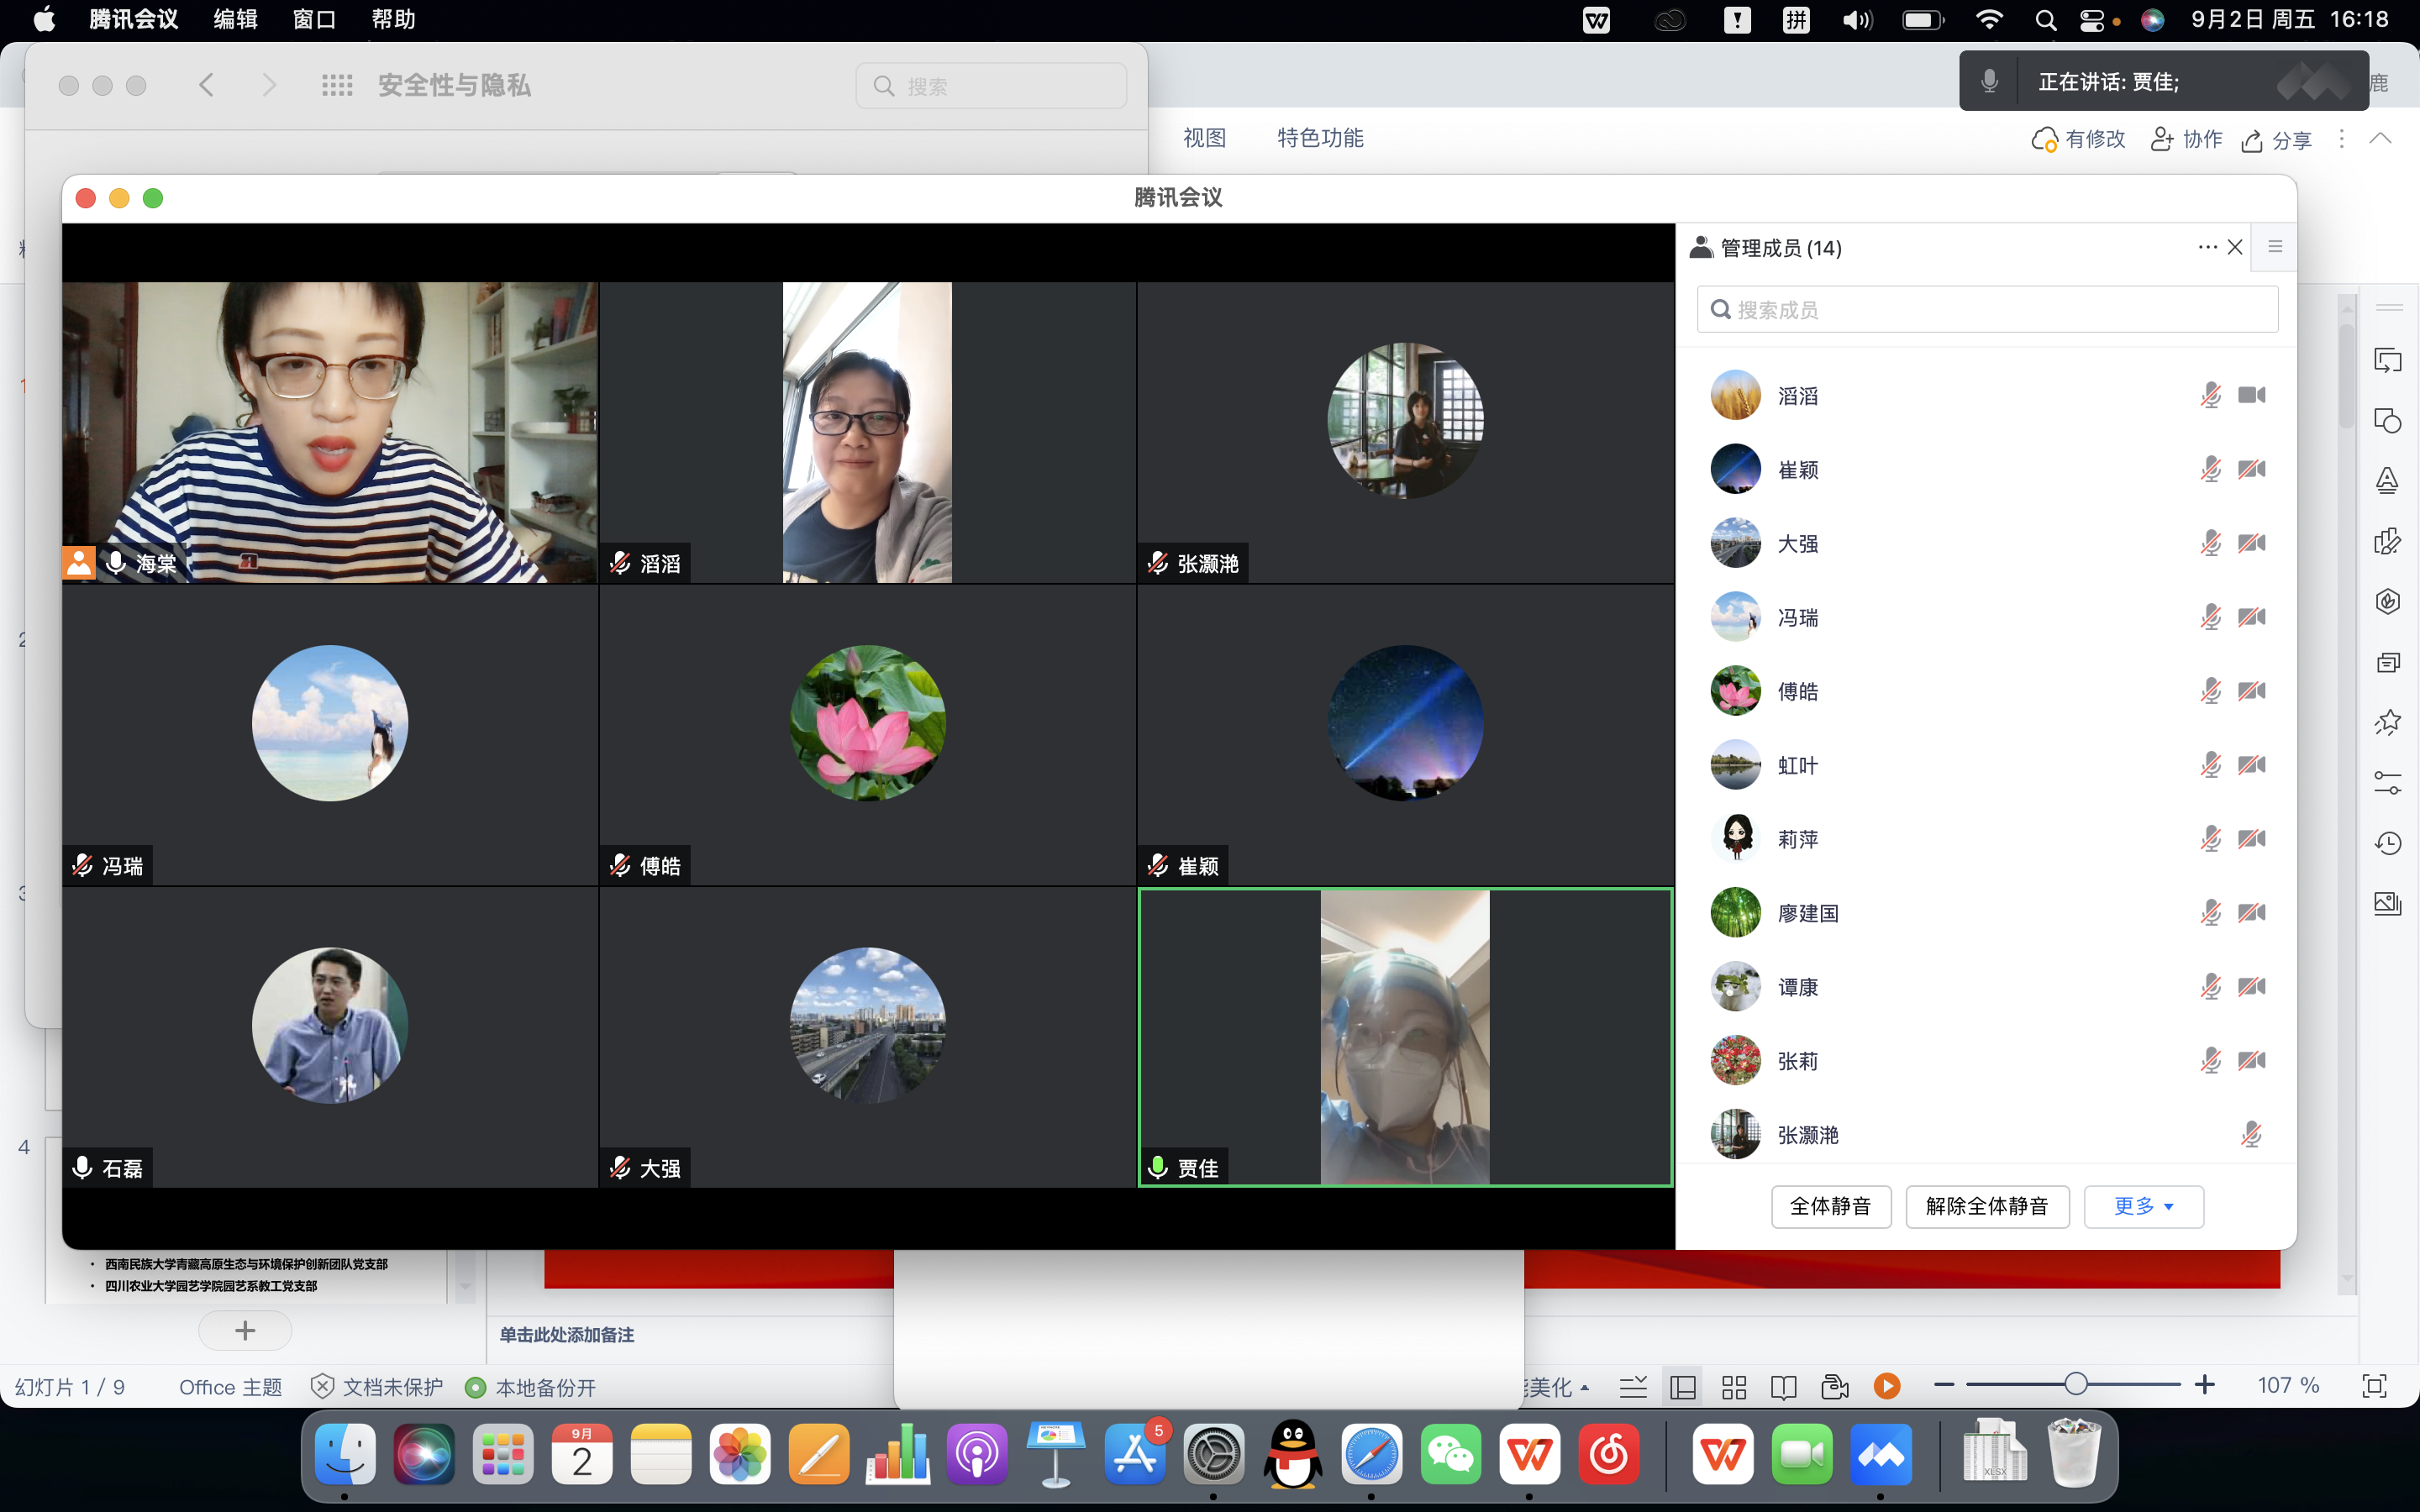
Task: Unmute 莉萍 microphone in member list
Action: [2210, 840]
